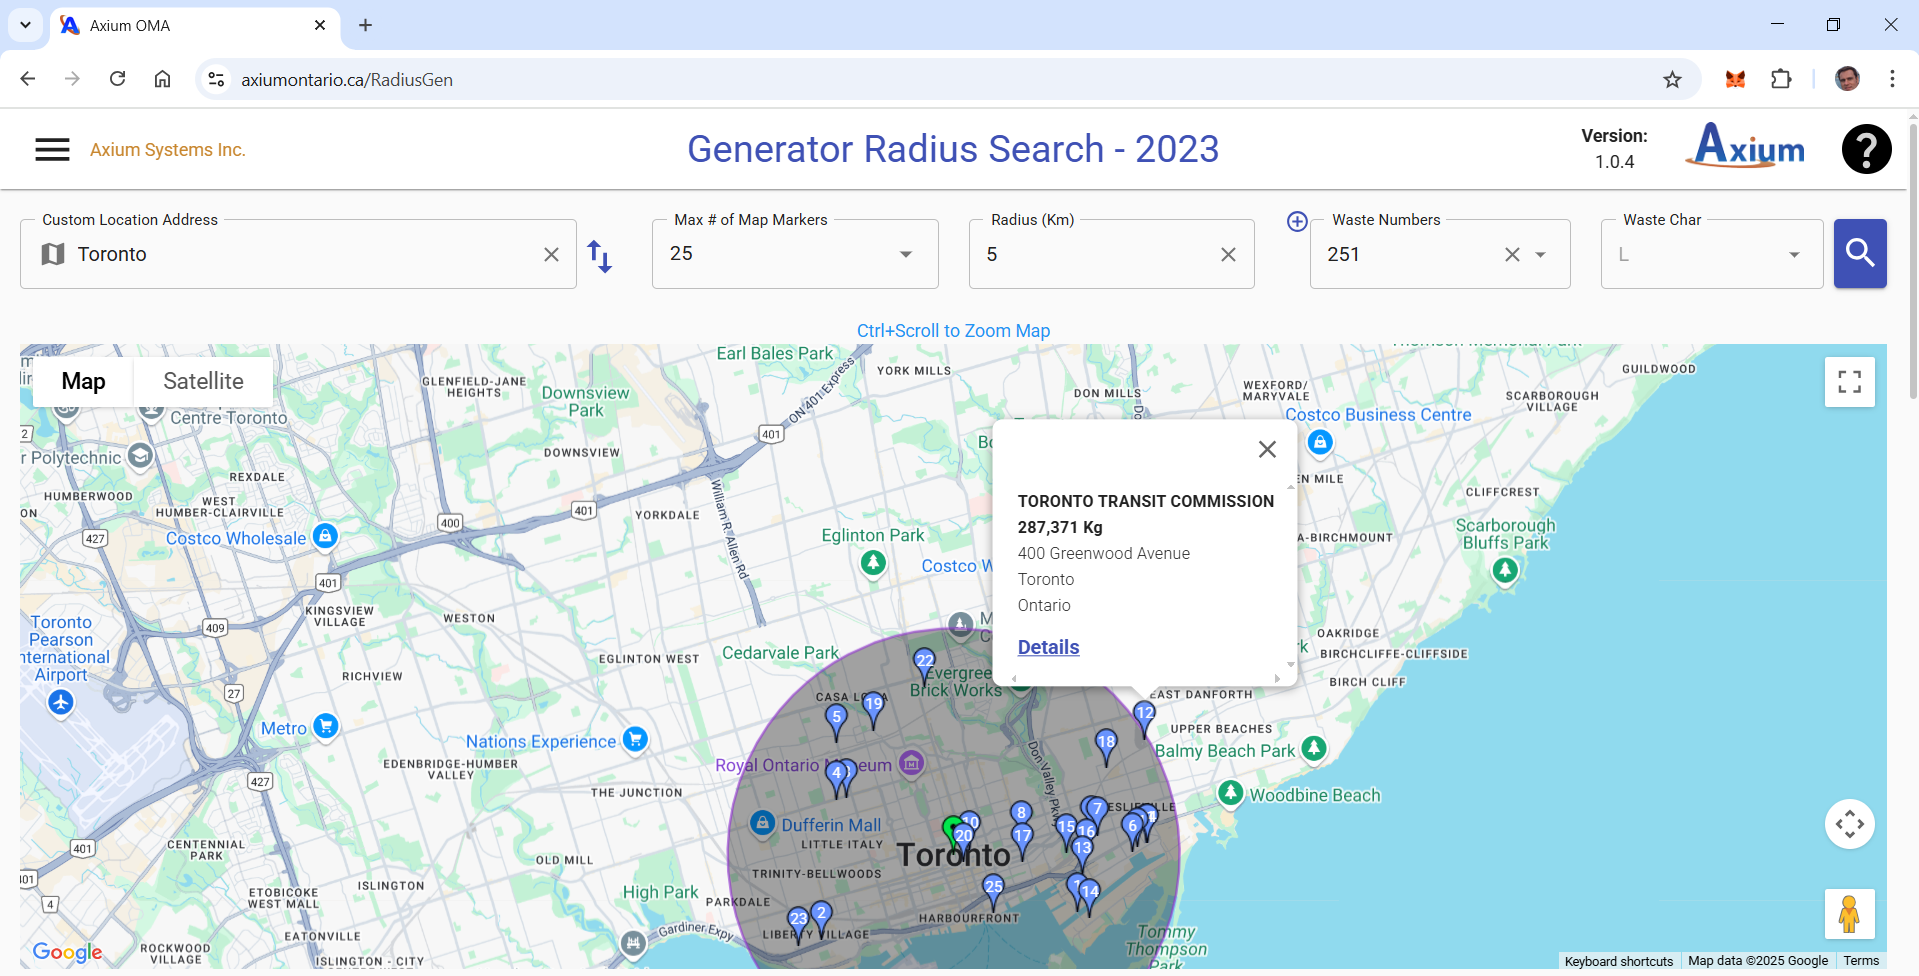View site information icon in address bar
Image resolution: width=1919 pixels, height=976 pixels.
(216, 79)
